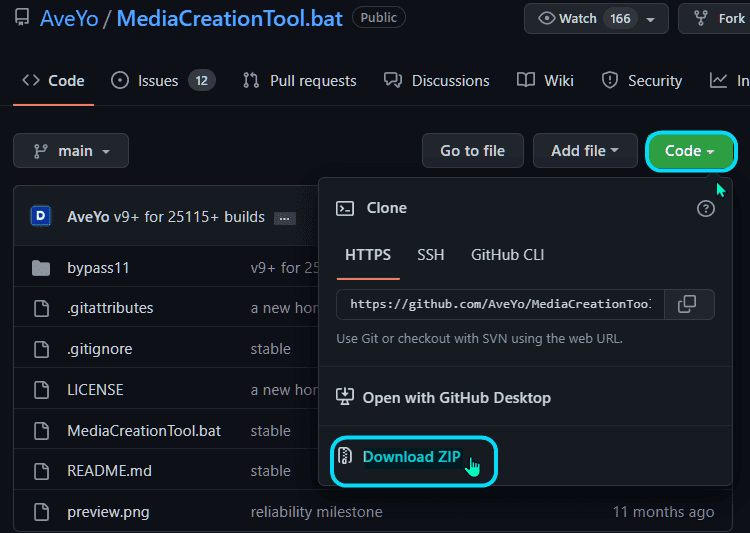Click the AveYo commit author avatar
This screenshot has height=533, width=750.
[41, 216]
